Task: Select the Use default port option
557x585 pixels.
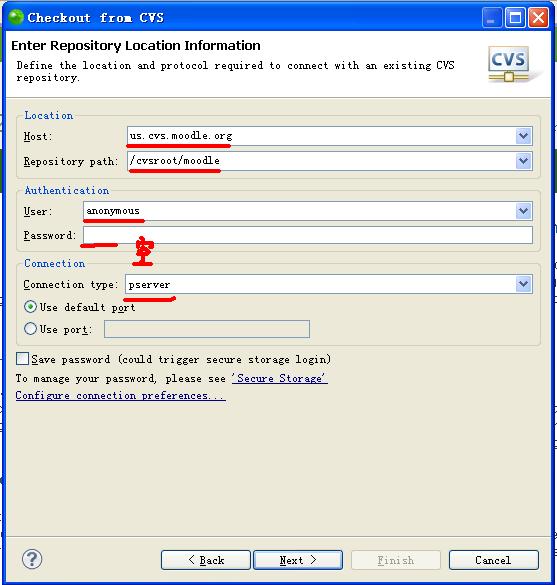Action: click(30, 307)
